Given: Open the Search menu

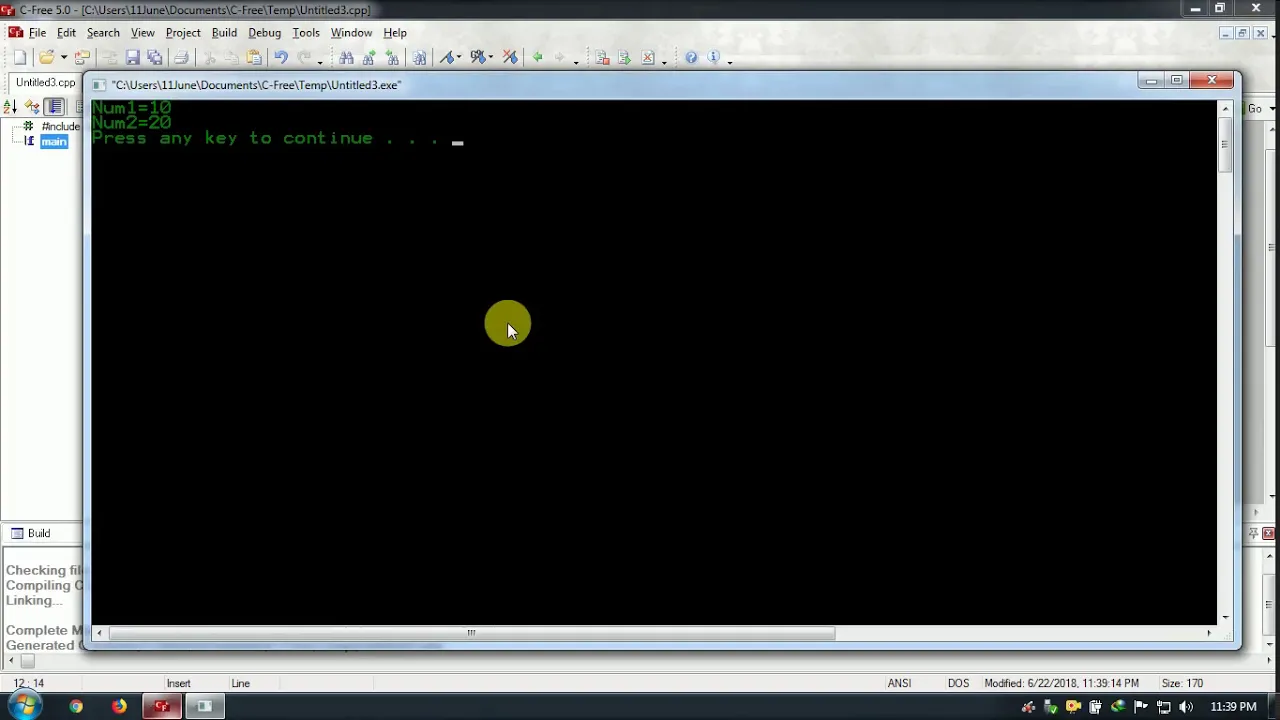Looking at the screenshot, I should click(103, 33).
